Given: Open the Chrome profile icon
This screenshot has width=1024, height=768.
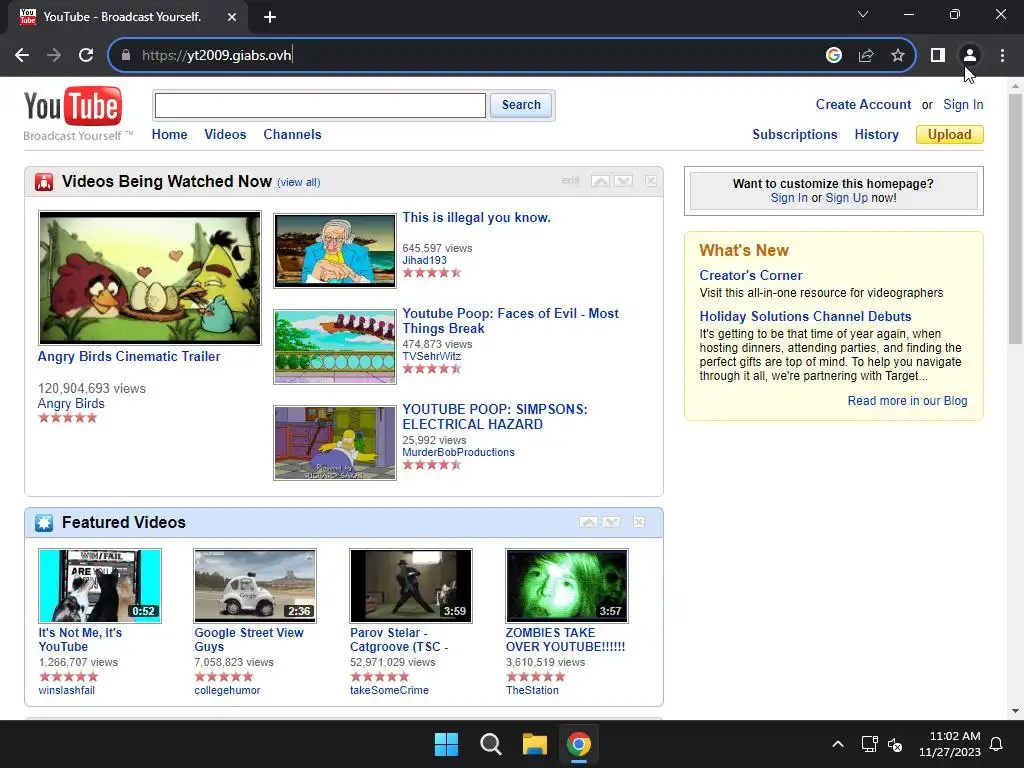Looking at the screenshot, I should click(970, 56).
